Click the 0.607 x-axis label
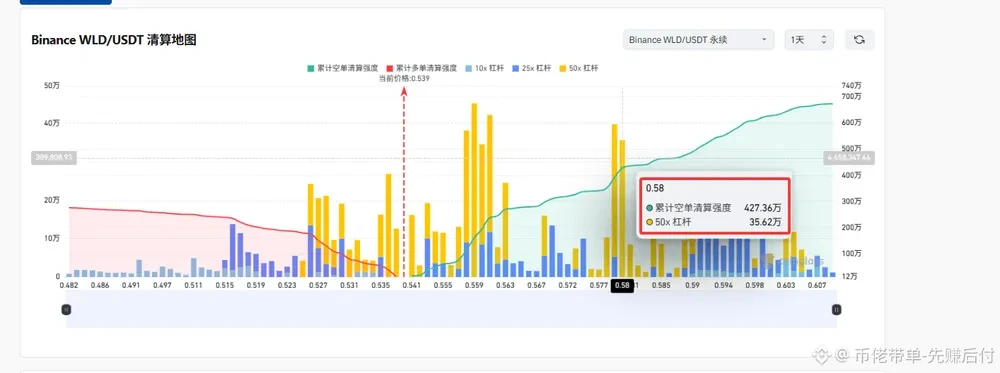The width and height of the screenshot is (1000, 373). pos(818,286)
